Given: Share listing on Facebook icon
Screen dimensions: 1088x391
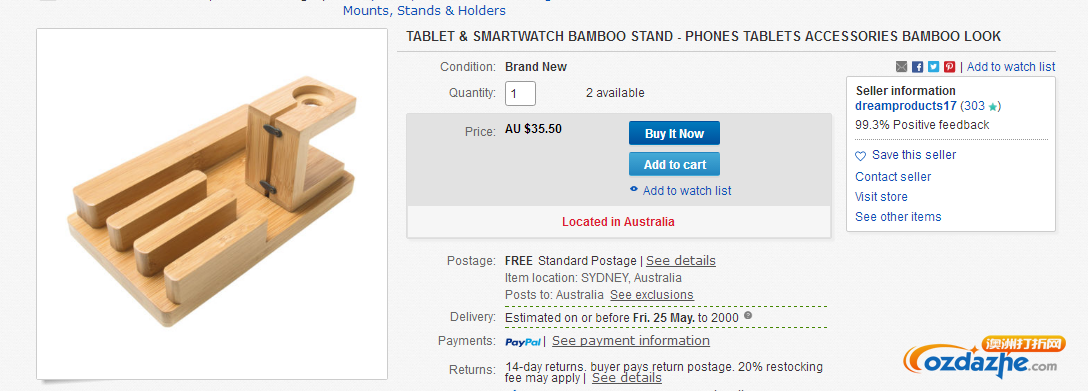Looking at the screenshot, I should [x=917, y=67].
